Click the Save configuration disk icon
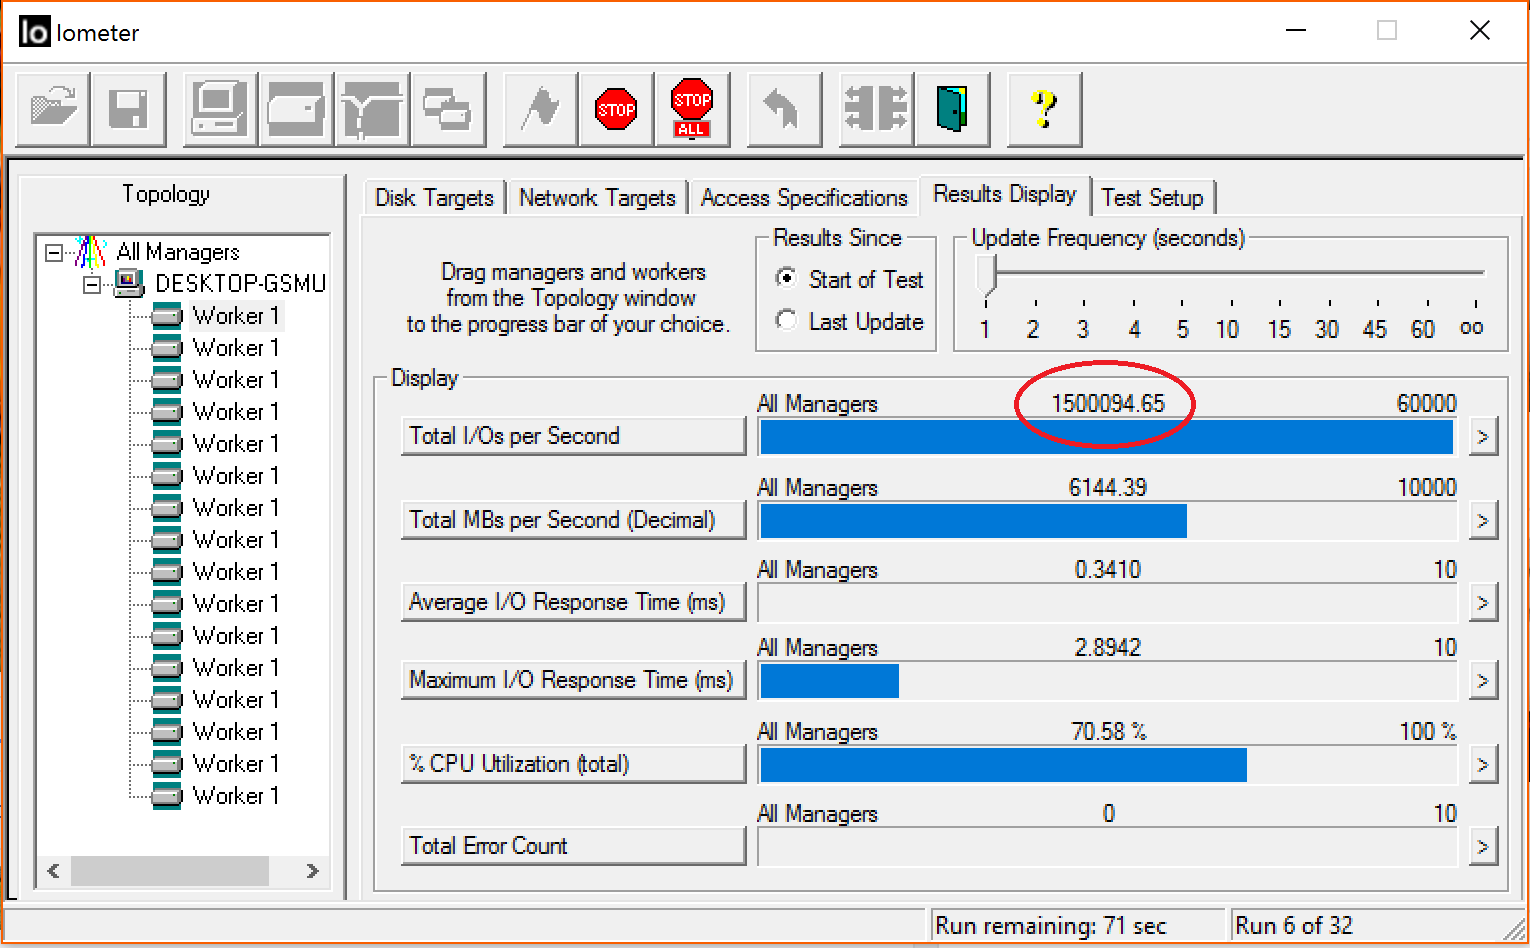The height and width of the screenshot is (948, 1530). (128, 108)
